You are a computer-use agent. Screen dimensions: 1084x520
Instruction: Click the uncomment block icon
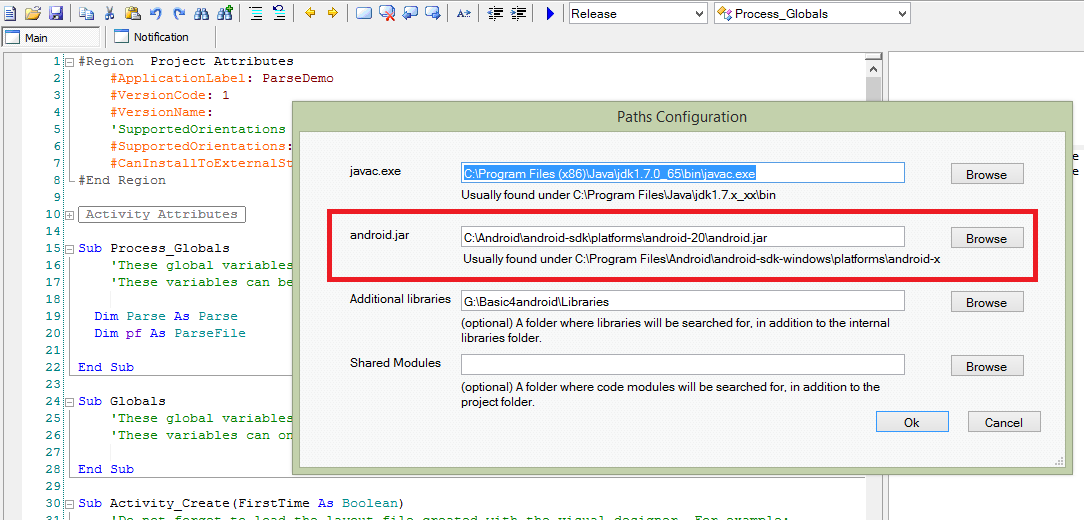pos(279,13)
